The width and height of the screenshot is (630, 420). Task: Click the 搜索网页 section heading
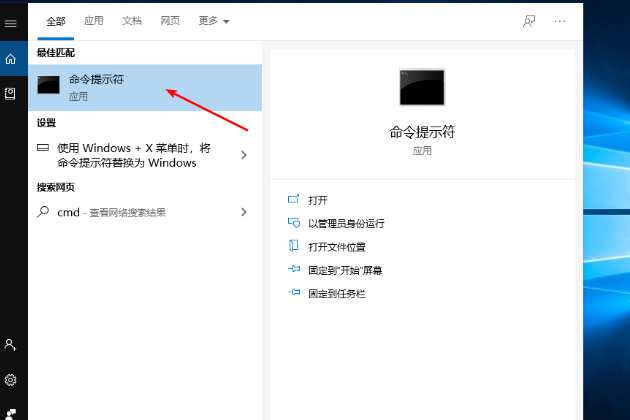56,187
